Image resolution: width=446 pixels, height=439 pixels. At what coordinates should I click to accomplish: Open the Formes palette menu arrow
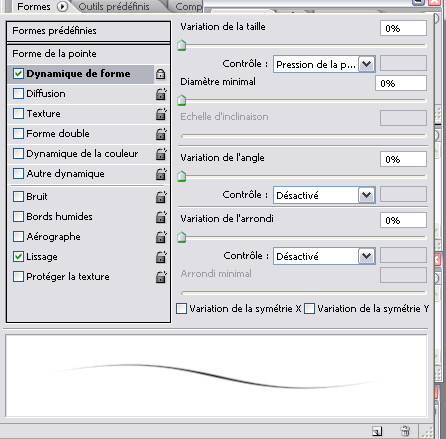(62, 6)
